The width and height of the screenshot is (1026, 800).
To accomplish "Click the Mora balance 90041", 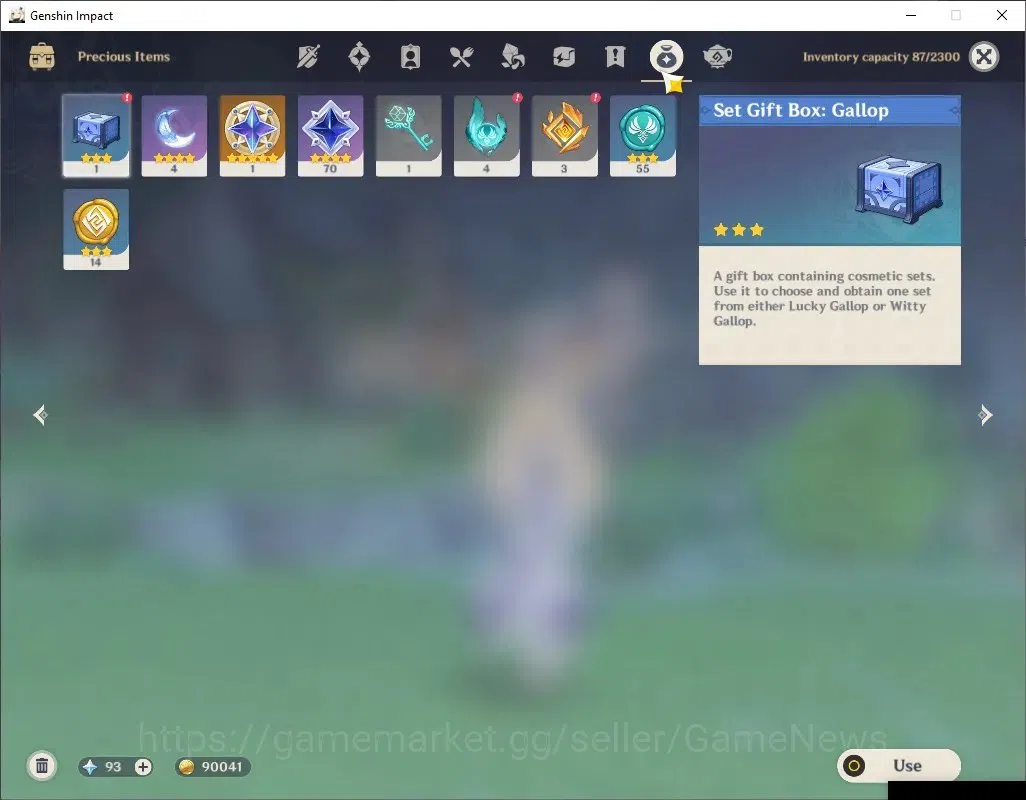I will [222, 767].
